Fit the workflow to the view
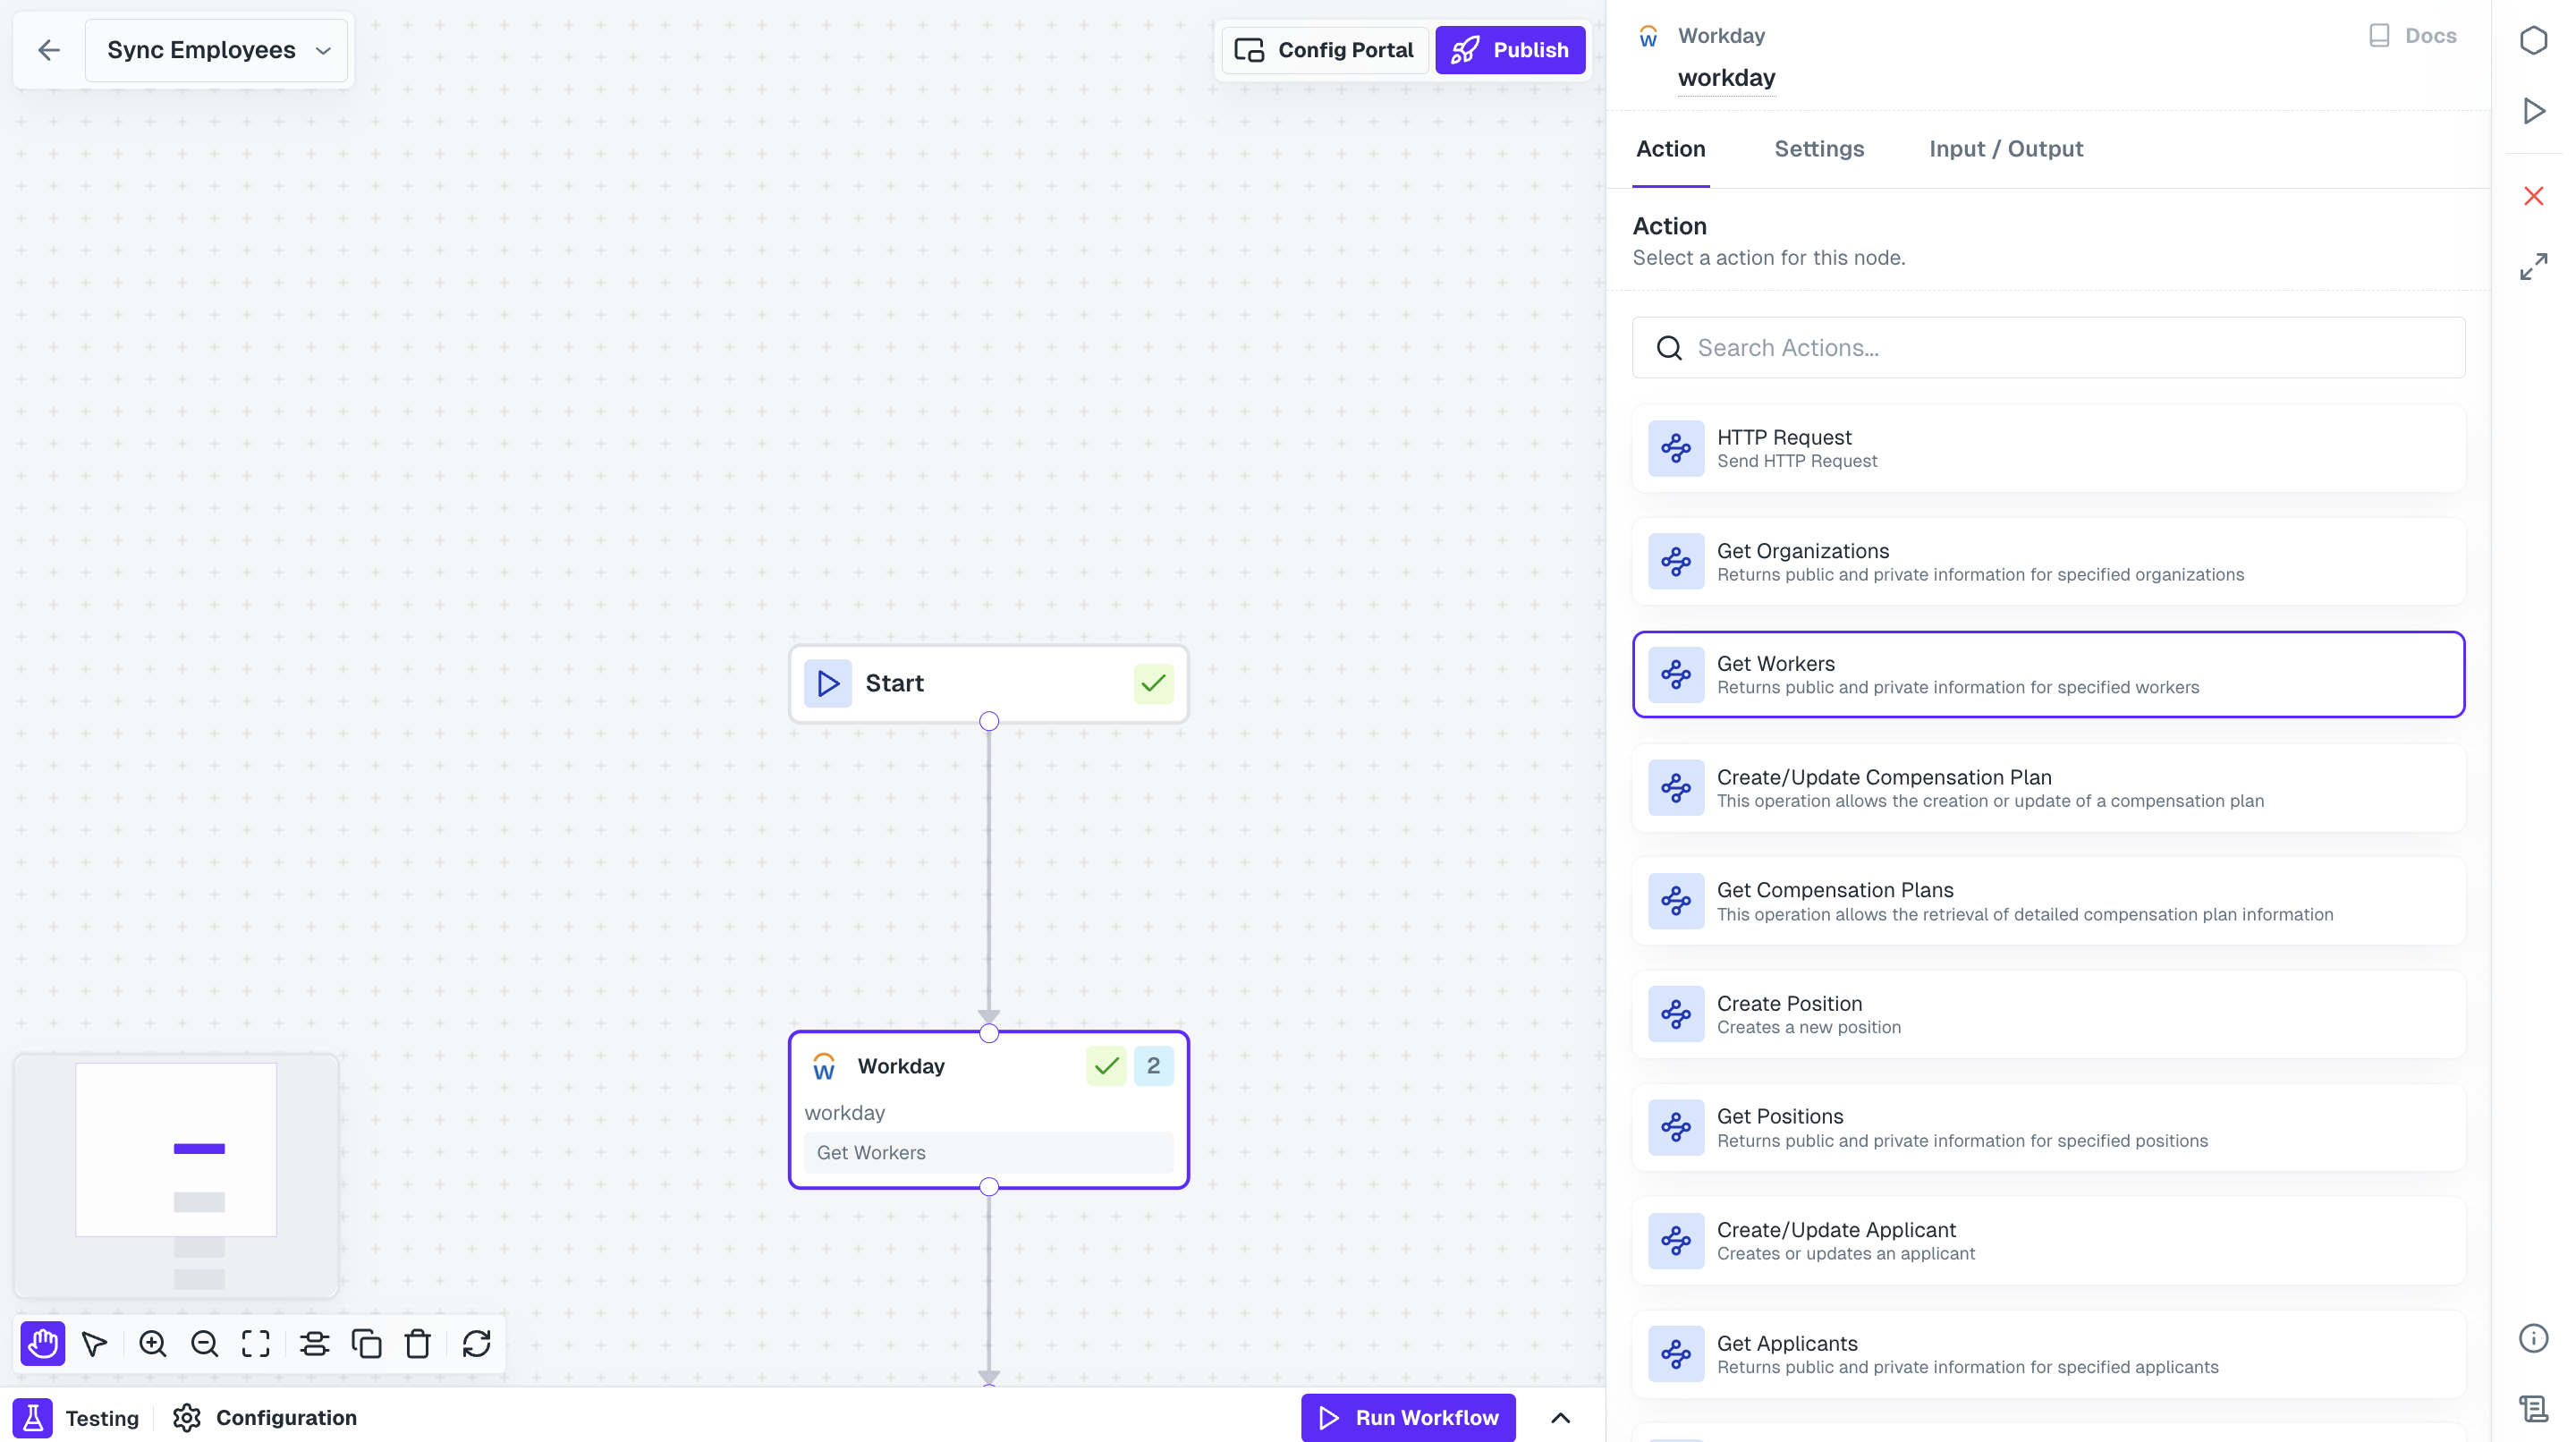The image size is (2576, 1442). (256, 1344)
